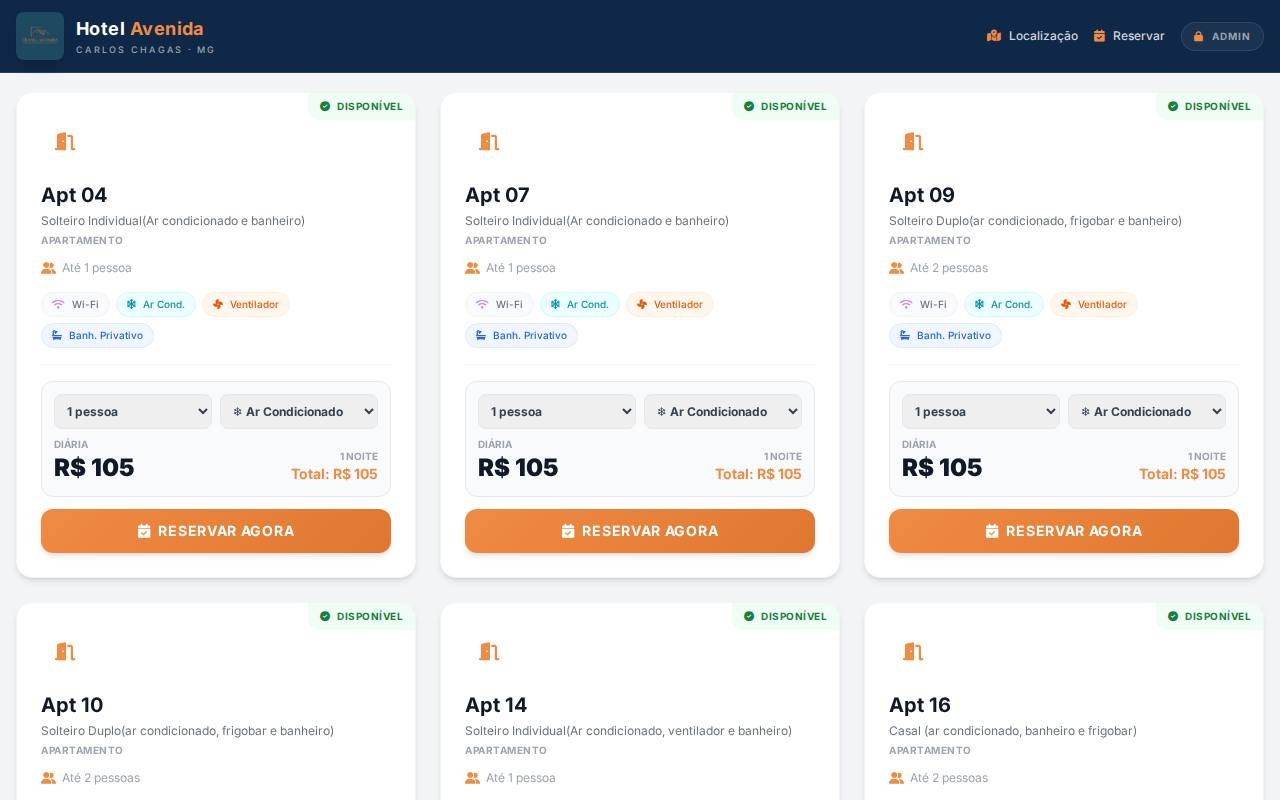Click the door icon on Apt 09 card

click(x=913, y=142)
